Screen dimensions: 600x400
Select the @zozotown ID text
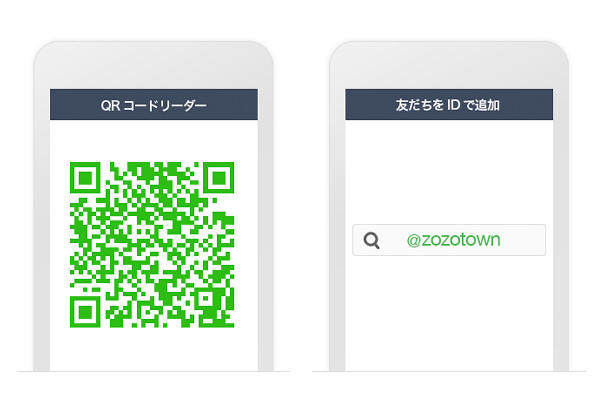point(453,240)
